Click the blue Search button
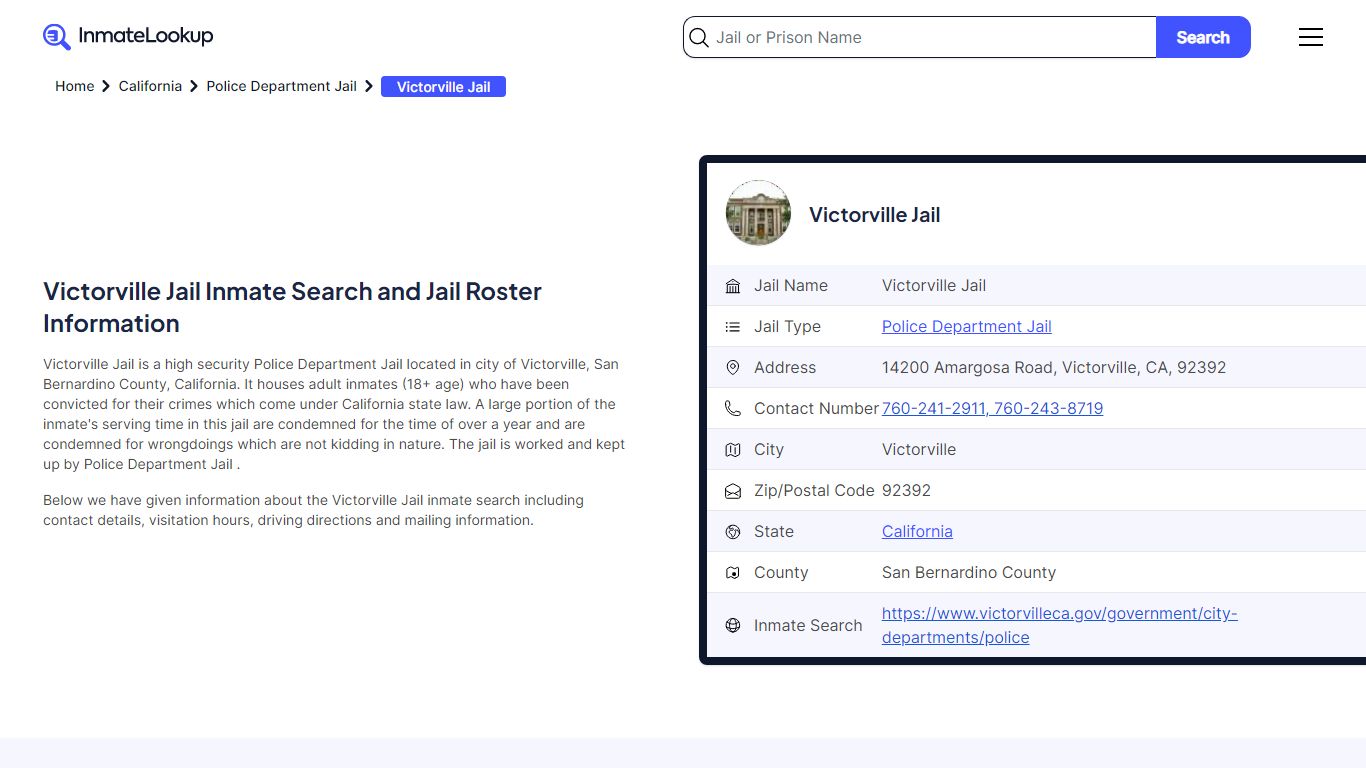This screenshot has height=768, width=1366. point(1203,37)
